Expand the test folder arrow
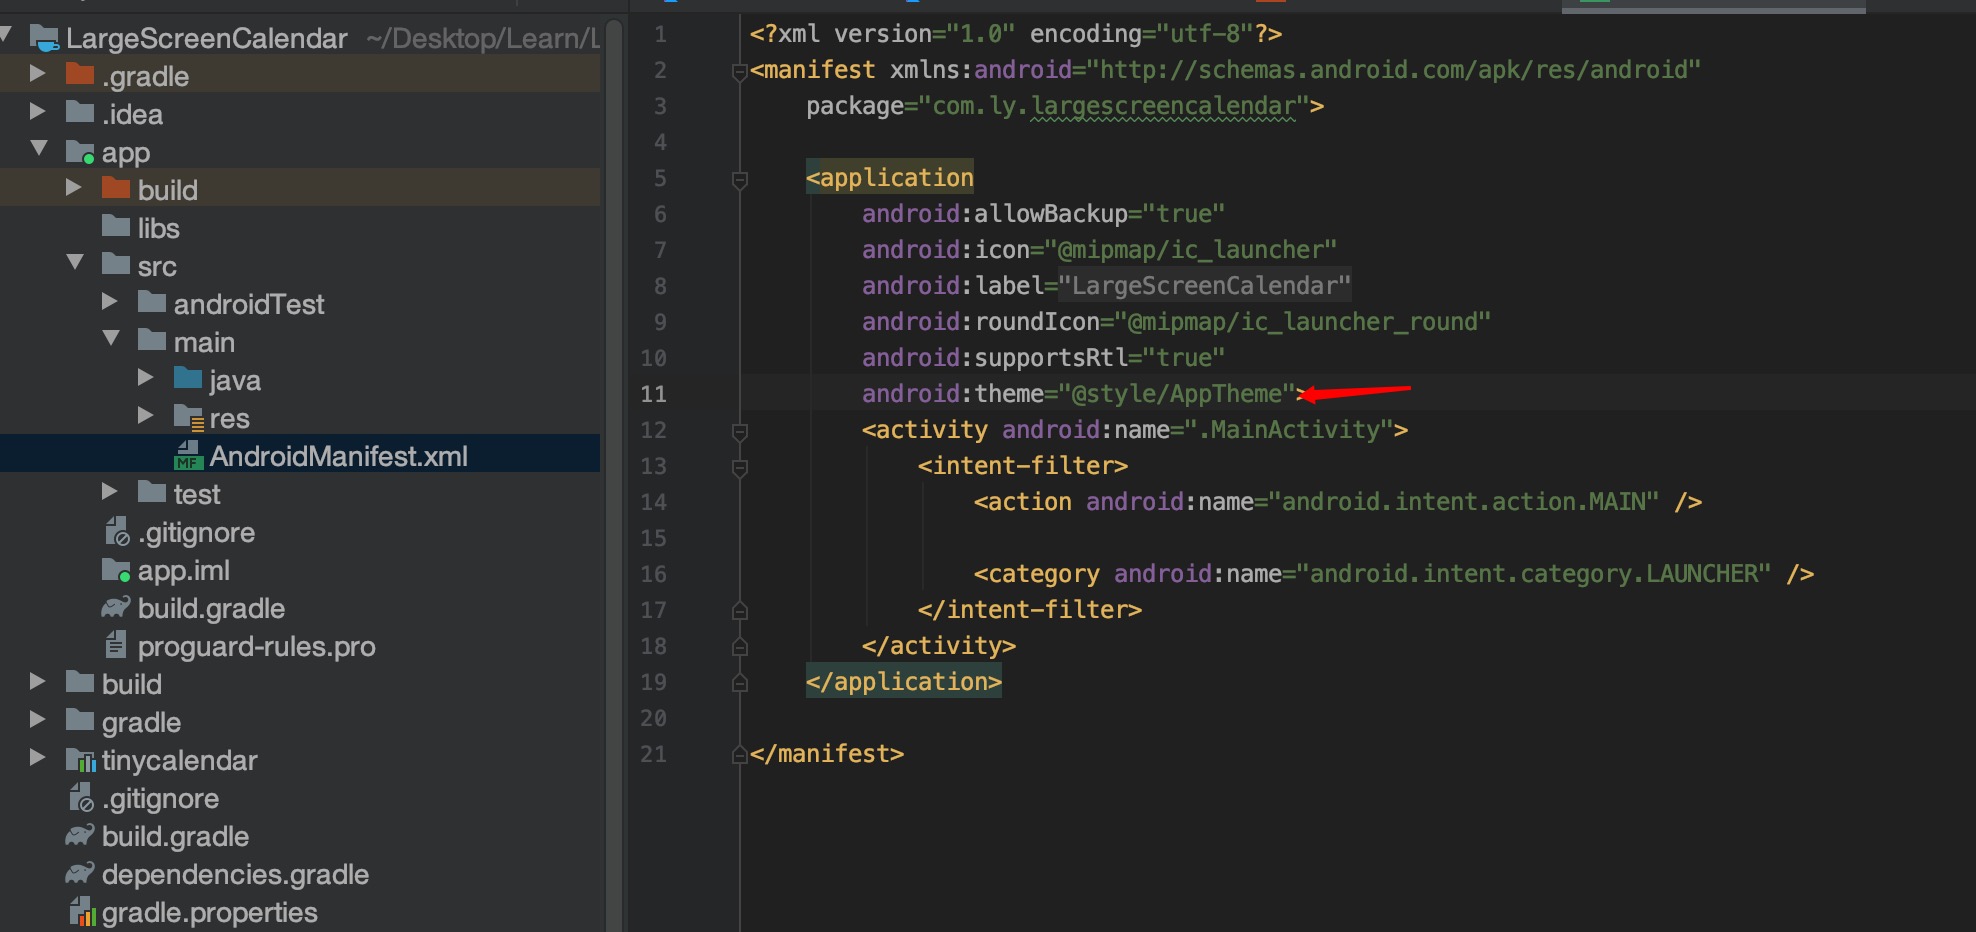The height and width of the screenshot is (932, 1976). pos(110,491)
